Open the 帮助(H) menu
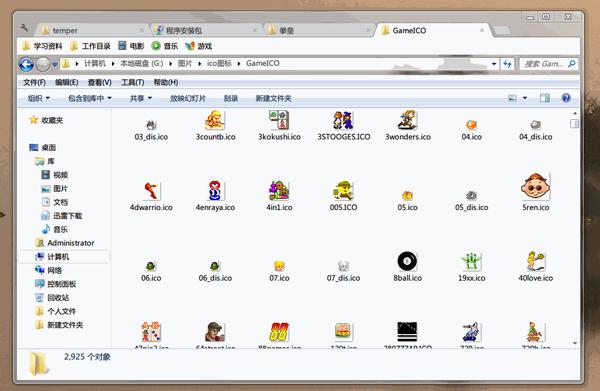 pos(166,82)
